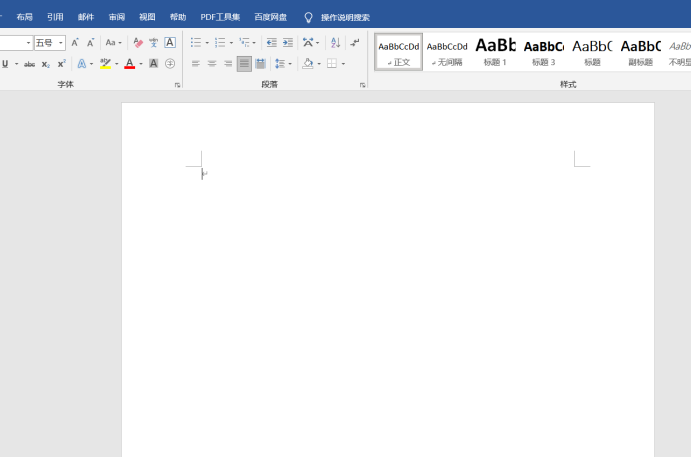Expand the change case Aa dropdown

tap(114, 43)
